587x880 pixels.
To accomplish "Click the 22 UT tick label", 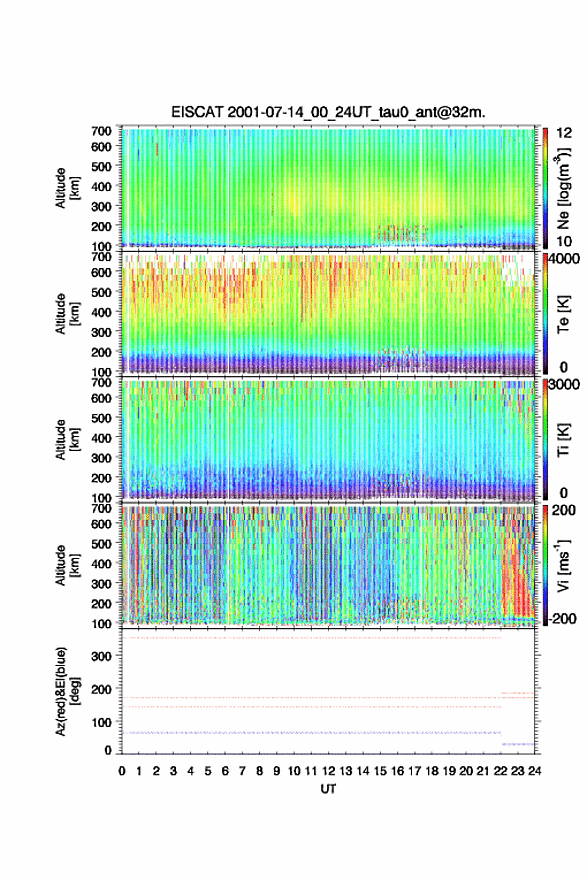I will [501, 771].
